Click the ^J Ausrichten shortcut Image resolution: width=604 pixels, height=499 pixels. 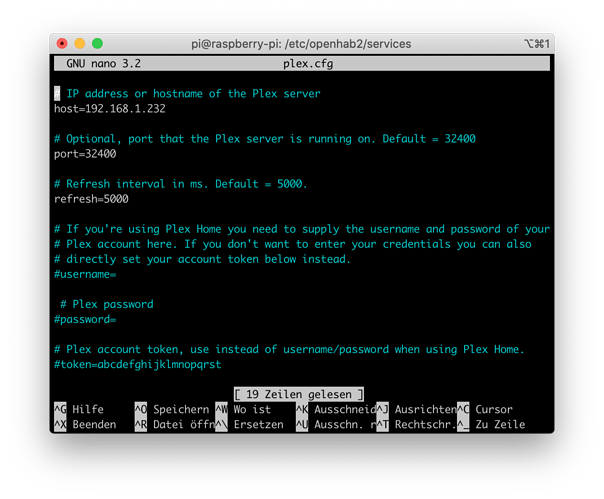(416, 409)
